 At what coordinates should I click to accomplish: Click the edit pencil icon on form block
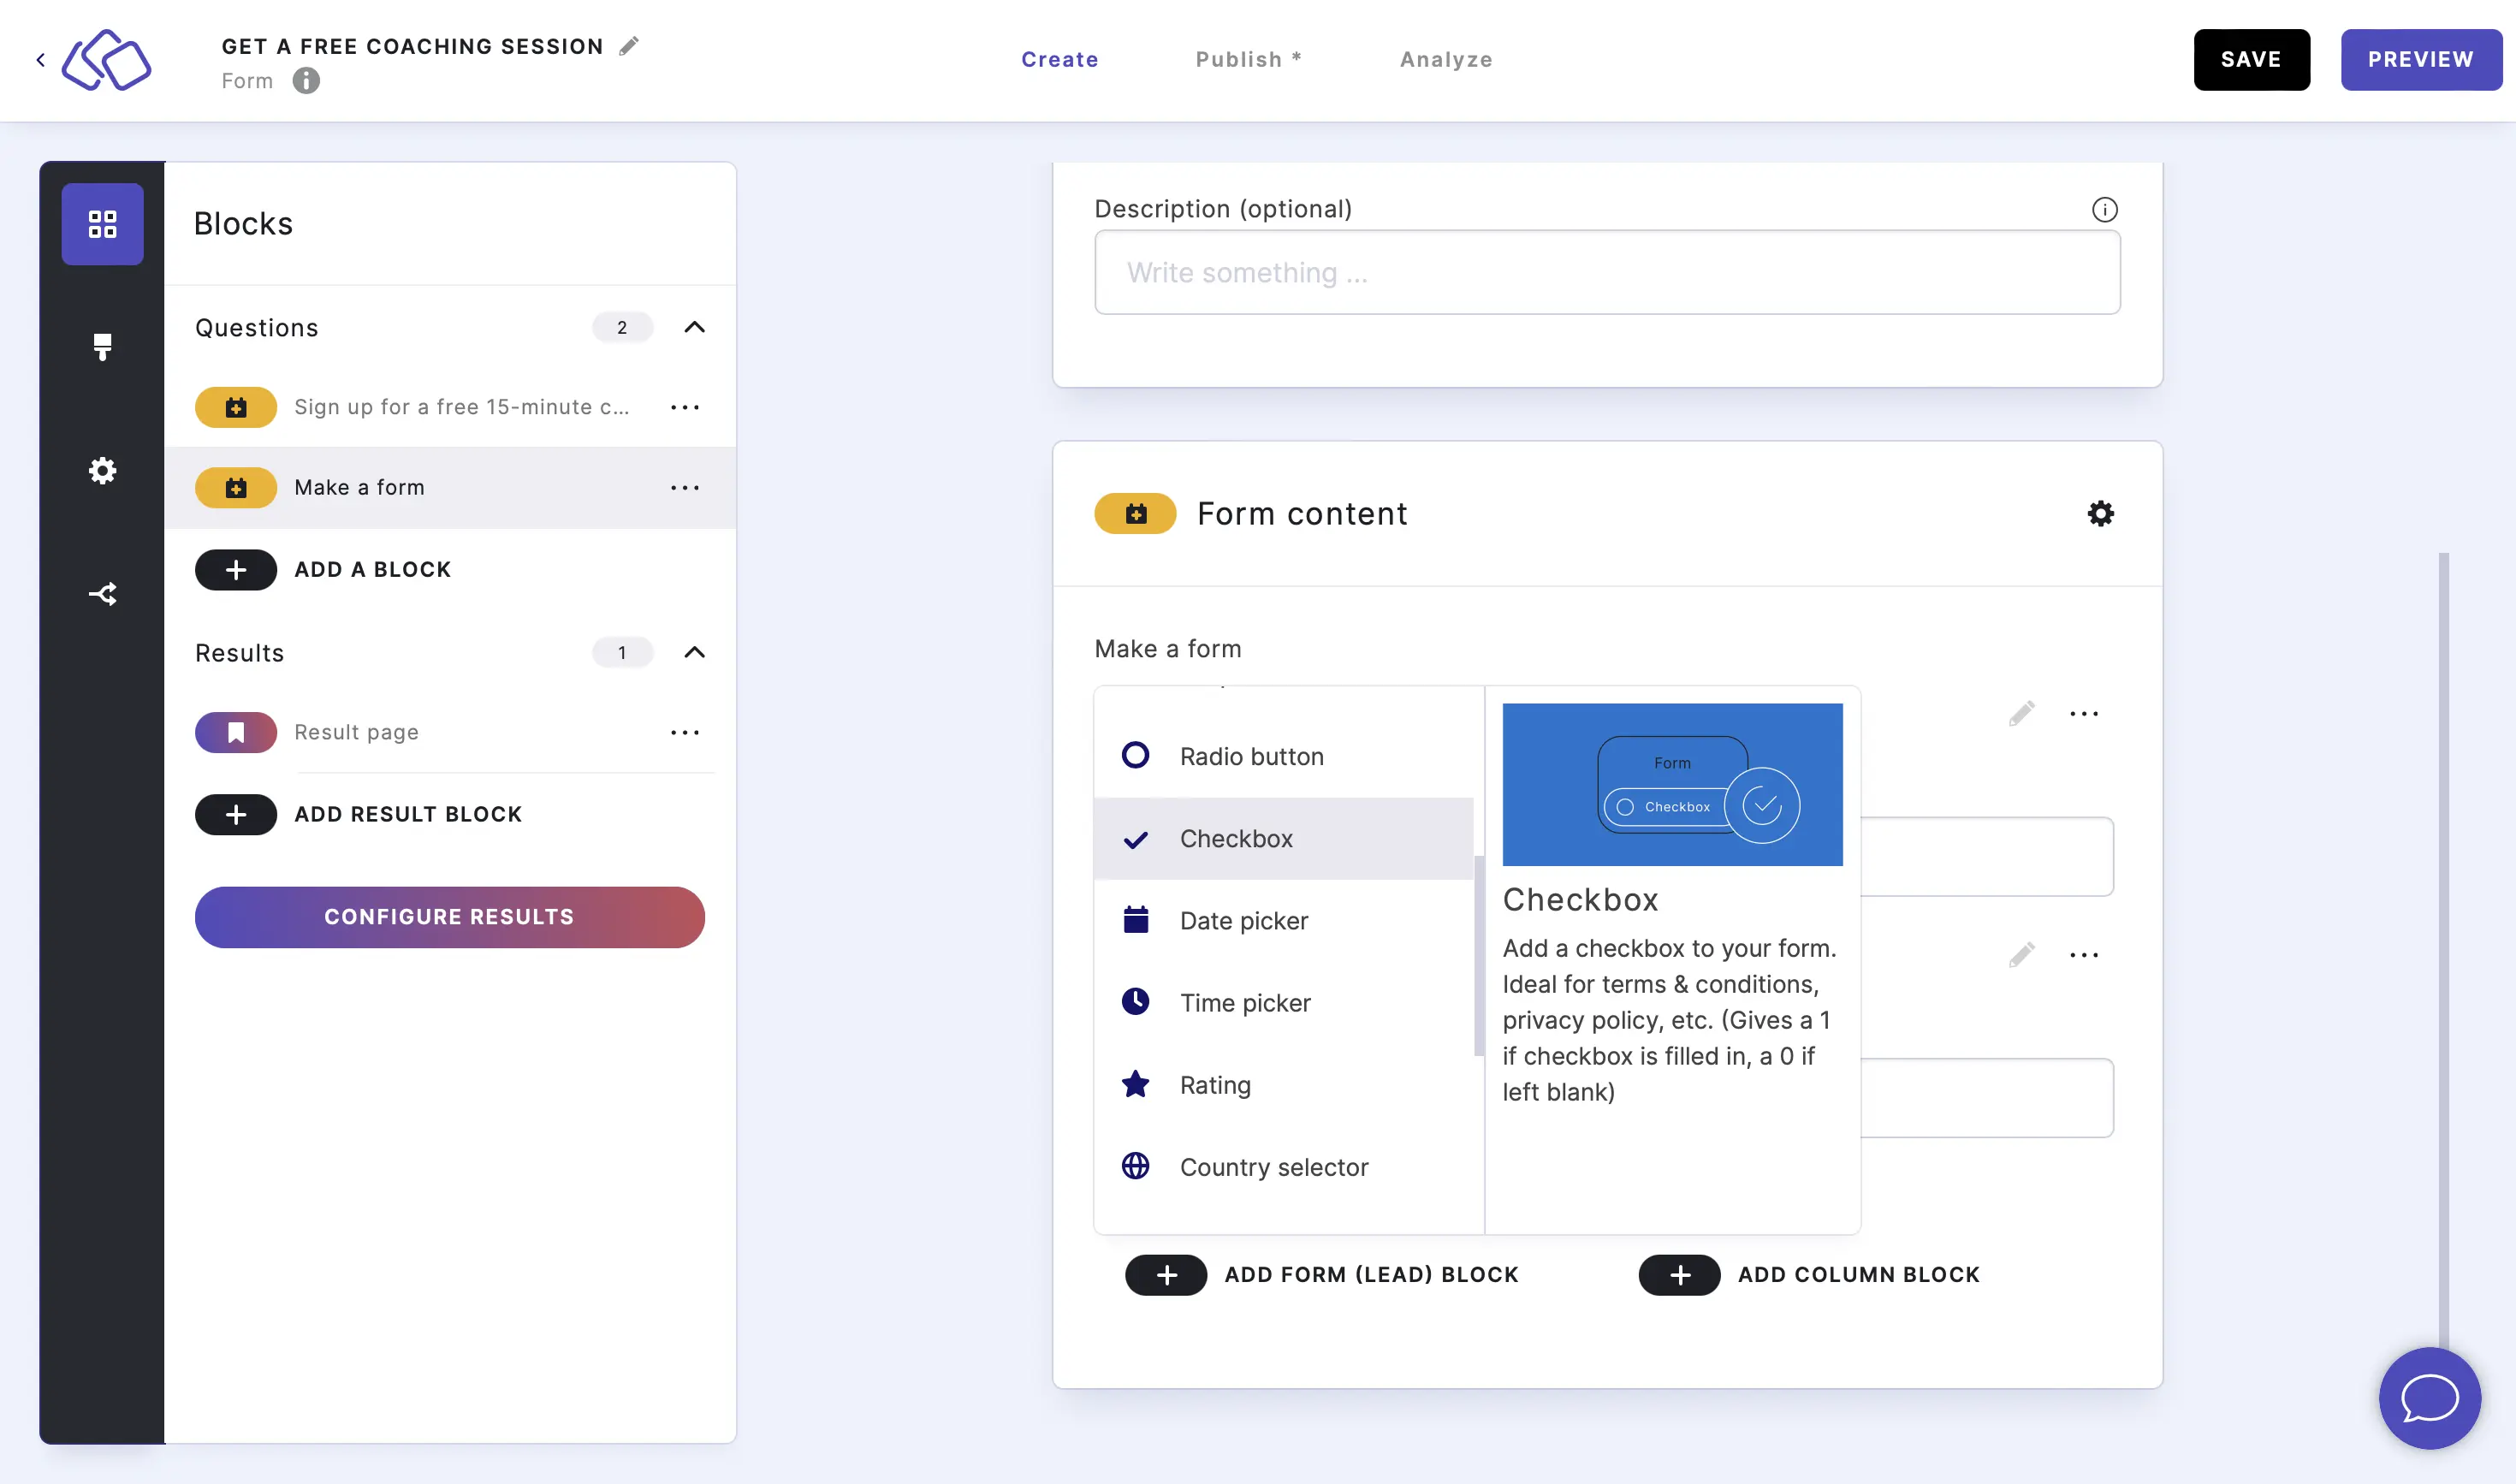[2020, 714]
